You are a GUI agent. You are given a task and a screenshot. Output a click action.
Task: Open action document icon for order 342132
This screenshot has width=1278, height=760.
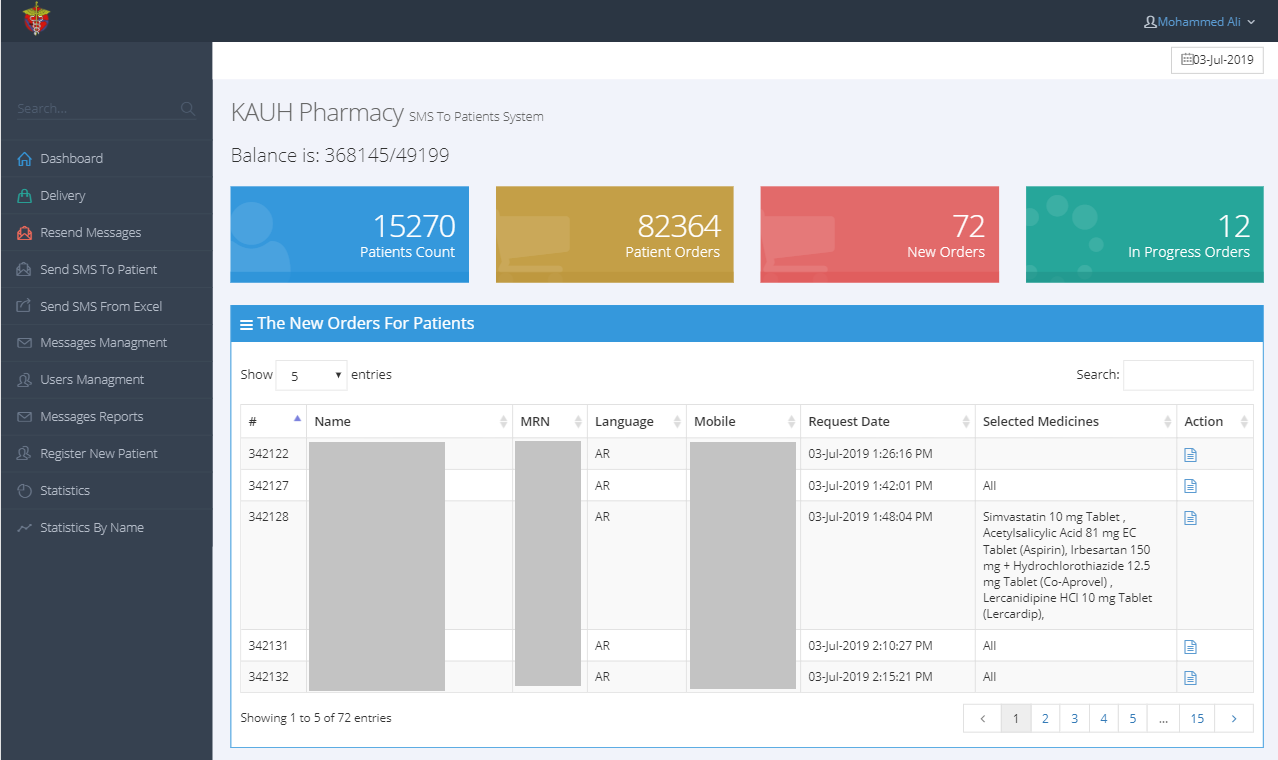coord(1190,678)
